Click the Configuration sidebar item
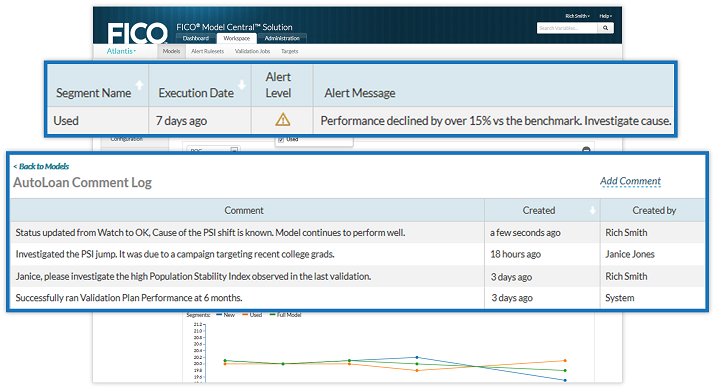The height and width of the screenshot is (389, 715). tap(127, 139)
